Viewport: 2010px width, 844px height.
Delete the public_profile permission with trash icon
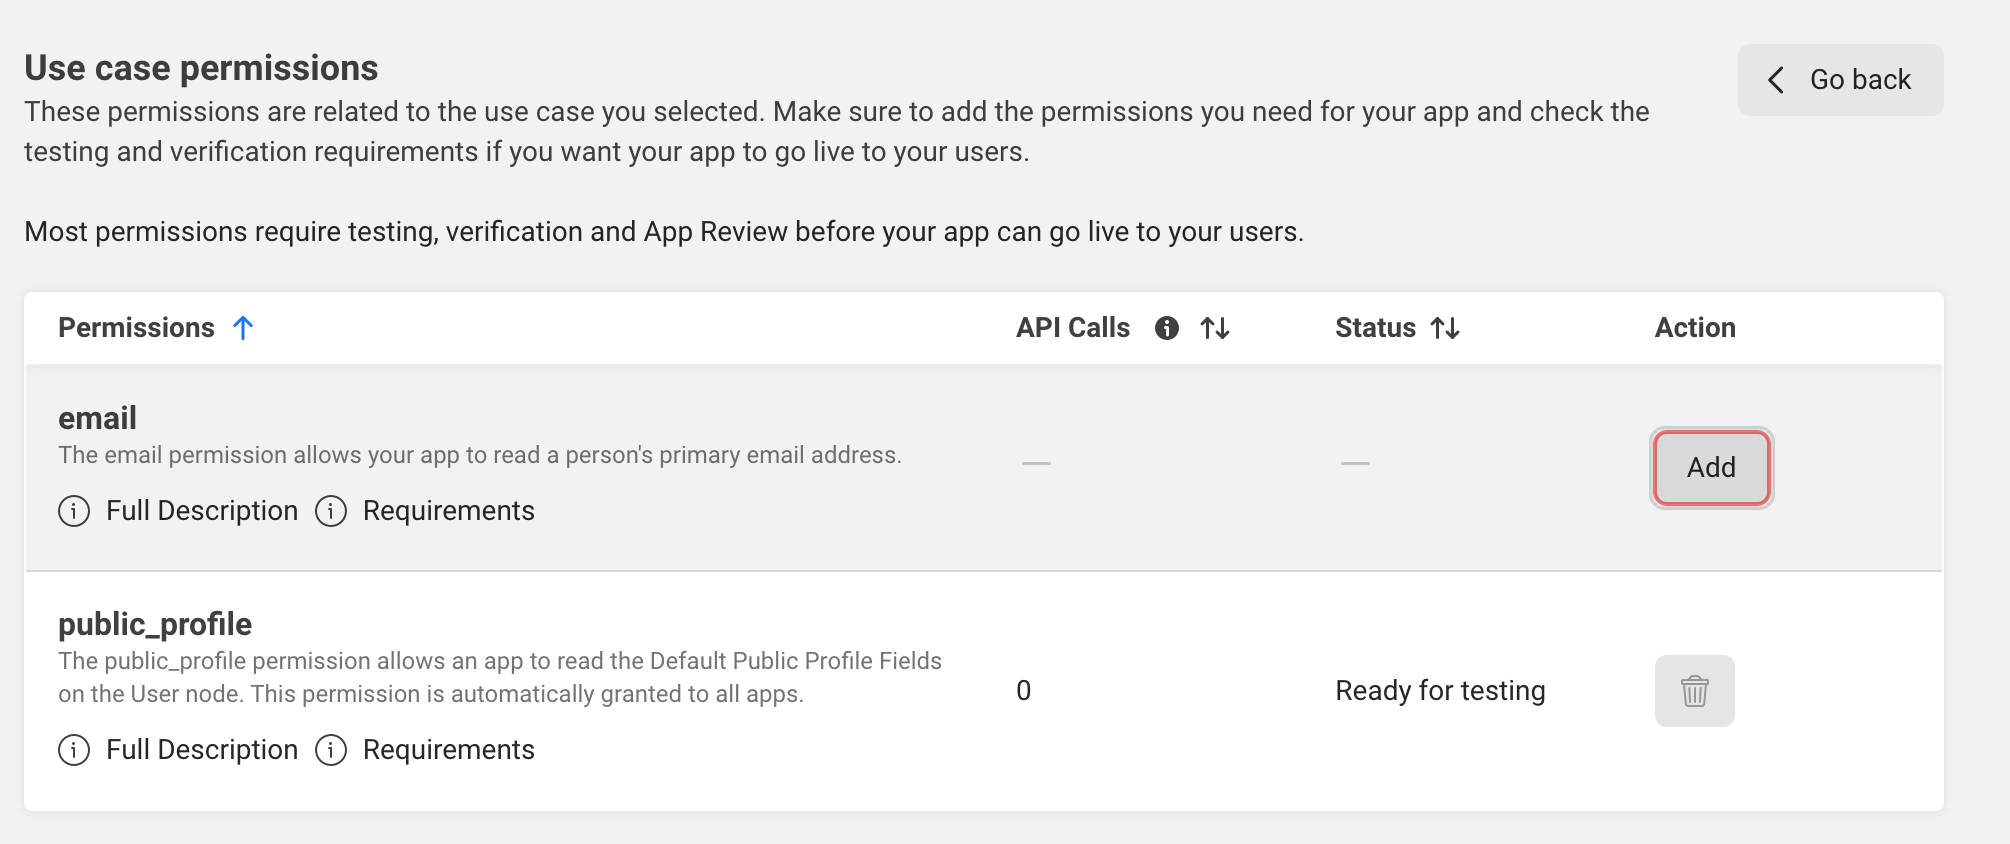1694,691
